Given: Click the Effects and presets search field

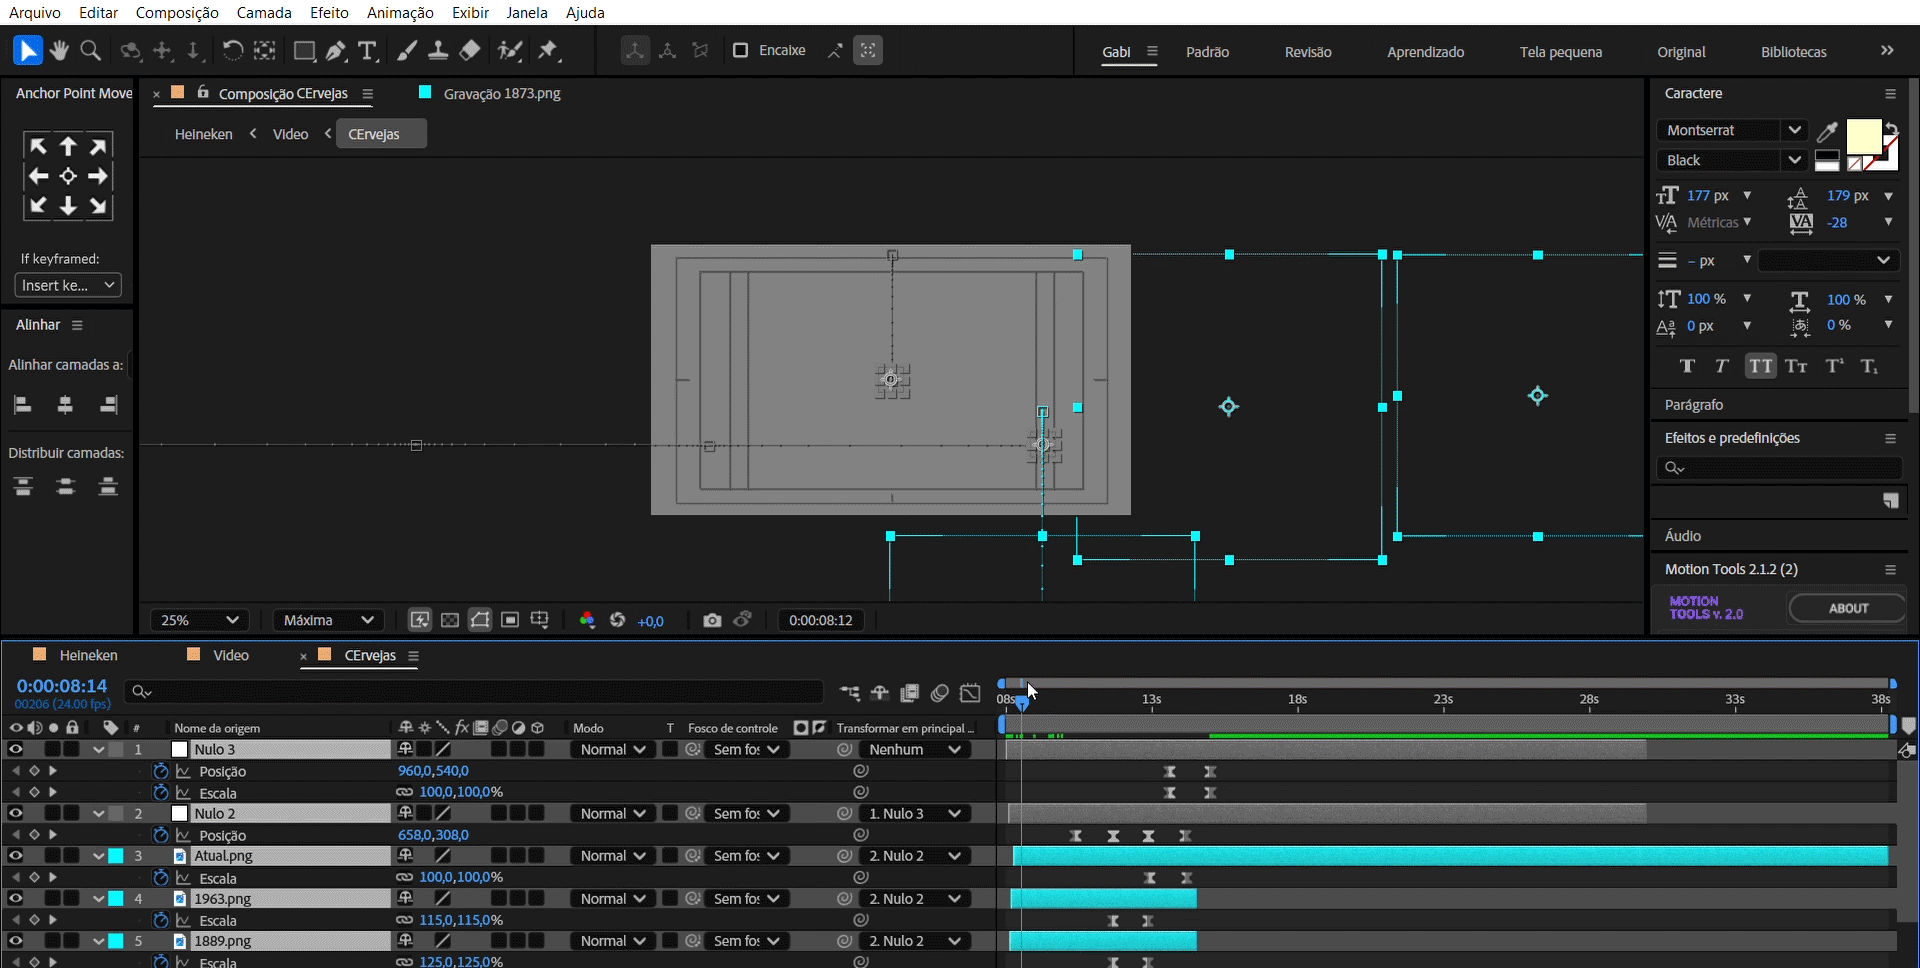Looking at the screenshot, I should point(1779,467).
